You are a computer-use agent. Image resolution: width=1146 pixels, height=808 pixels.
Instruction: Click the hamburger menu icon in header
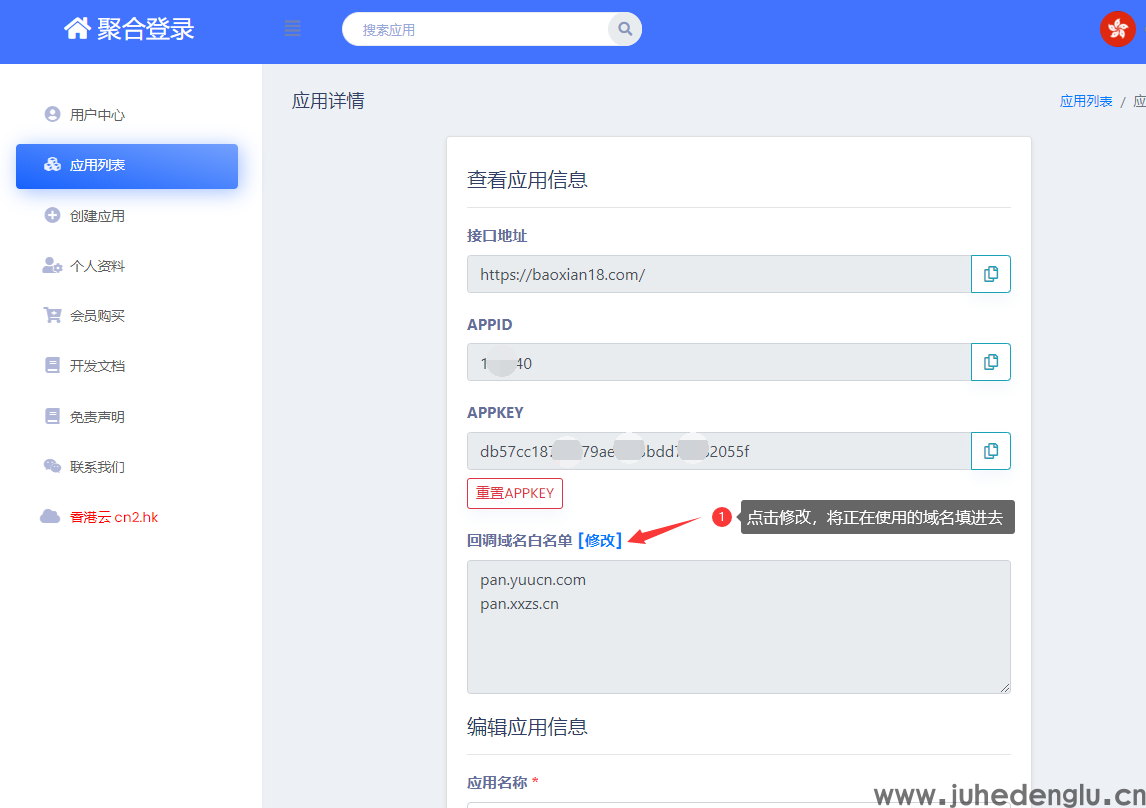click(x=292, y=28)
